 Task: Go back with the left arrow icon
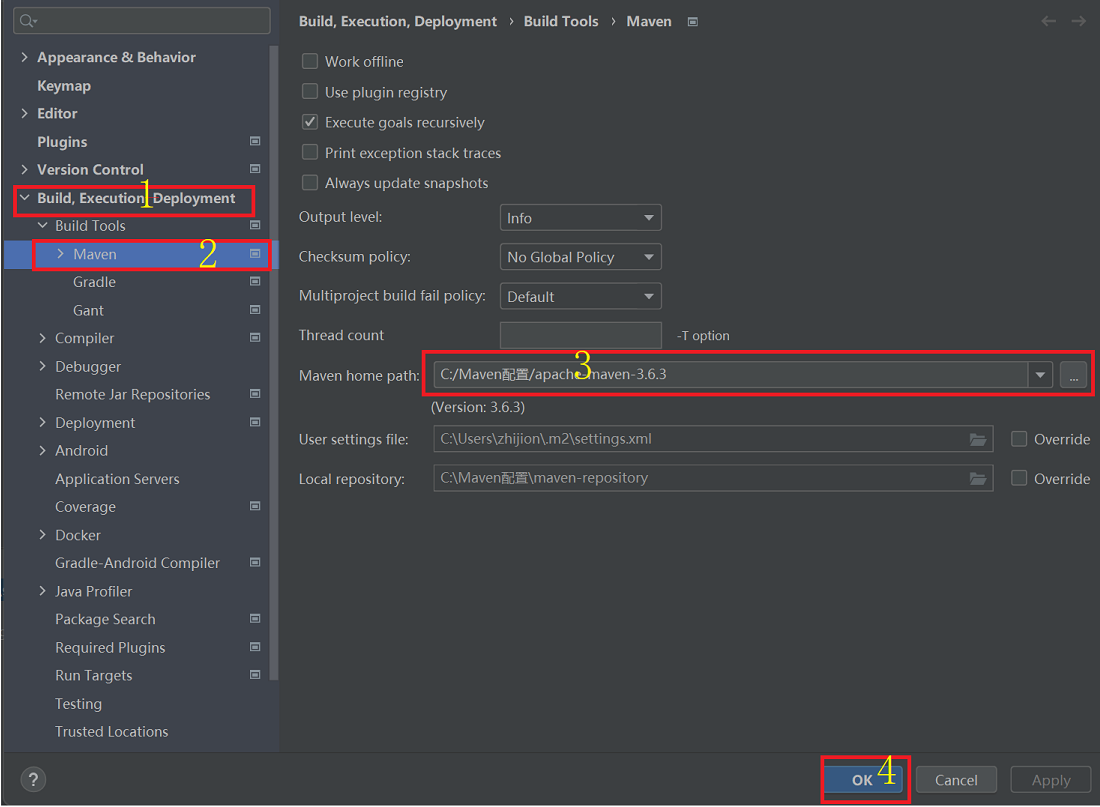click(1049, 21)
